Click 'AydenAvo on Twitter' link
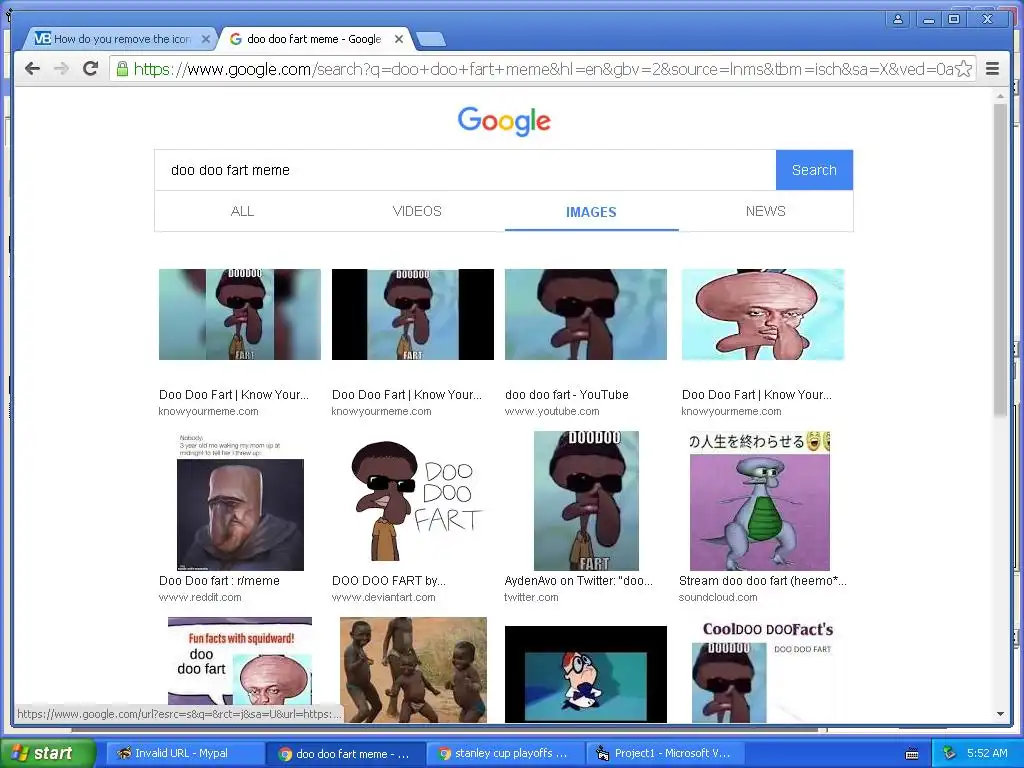The image size is (1024, 768). pos(579,581)
